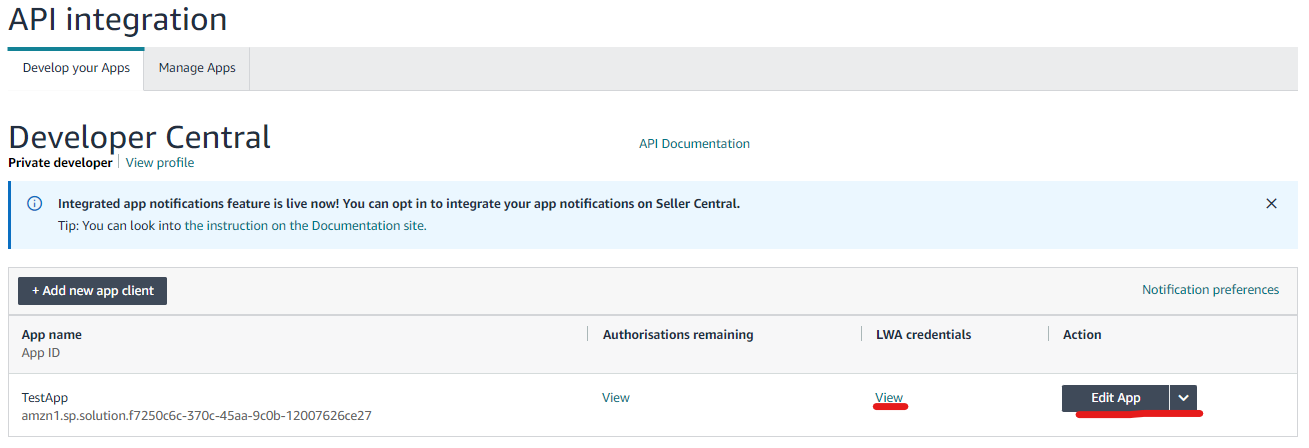Select the amzn1.sp.solution App ID text
Screen dimensions: 1309x448
[x=196, y=415]
